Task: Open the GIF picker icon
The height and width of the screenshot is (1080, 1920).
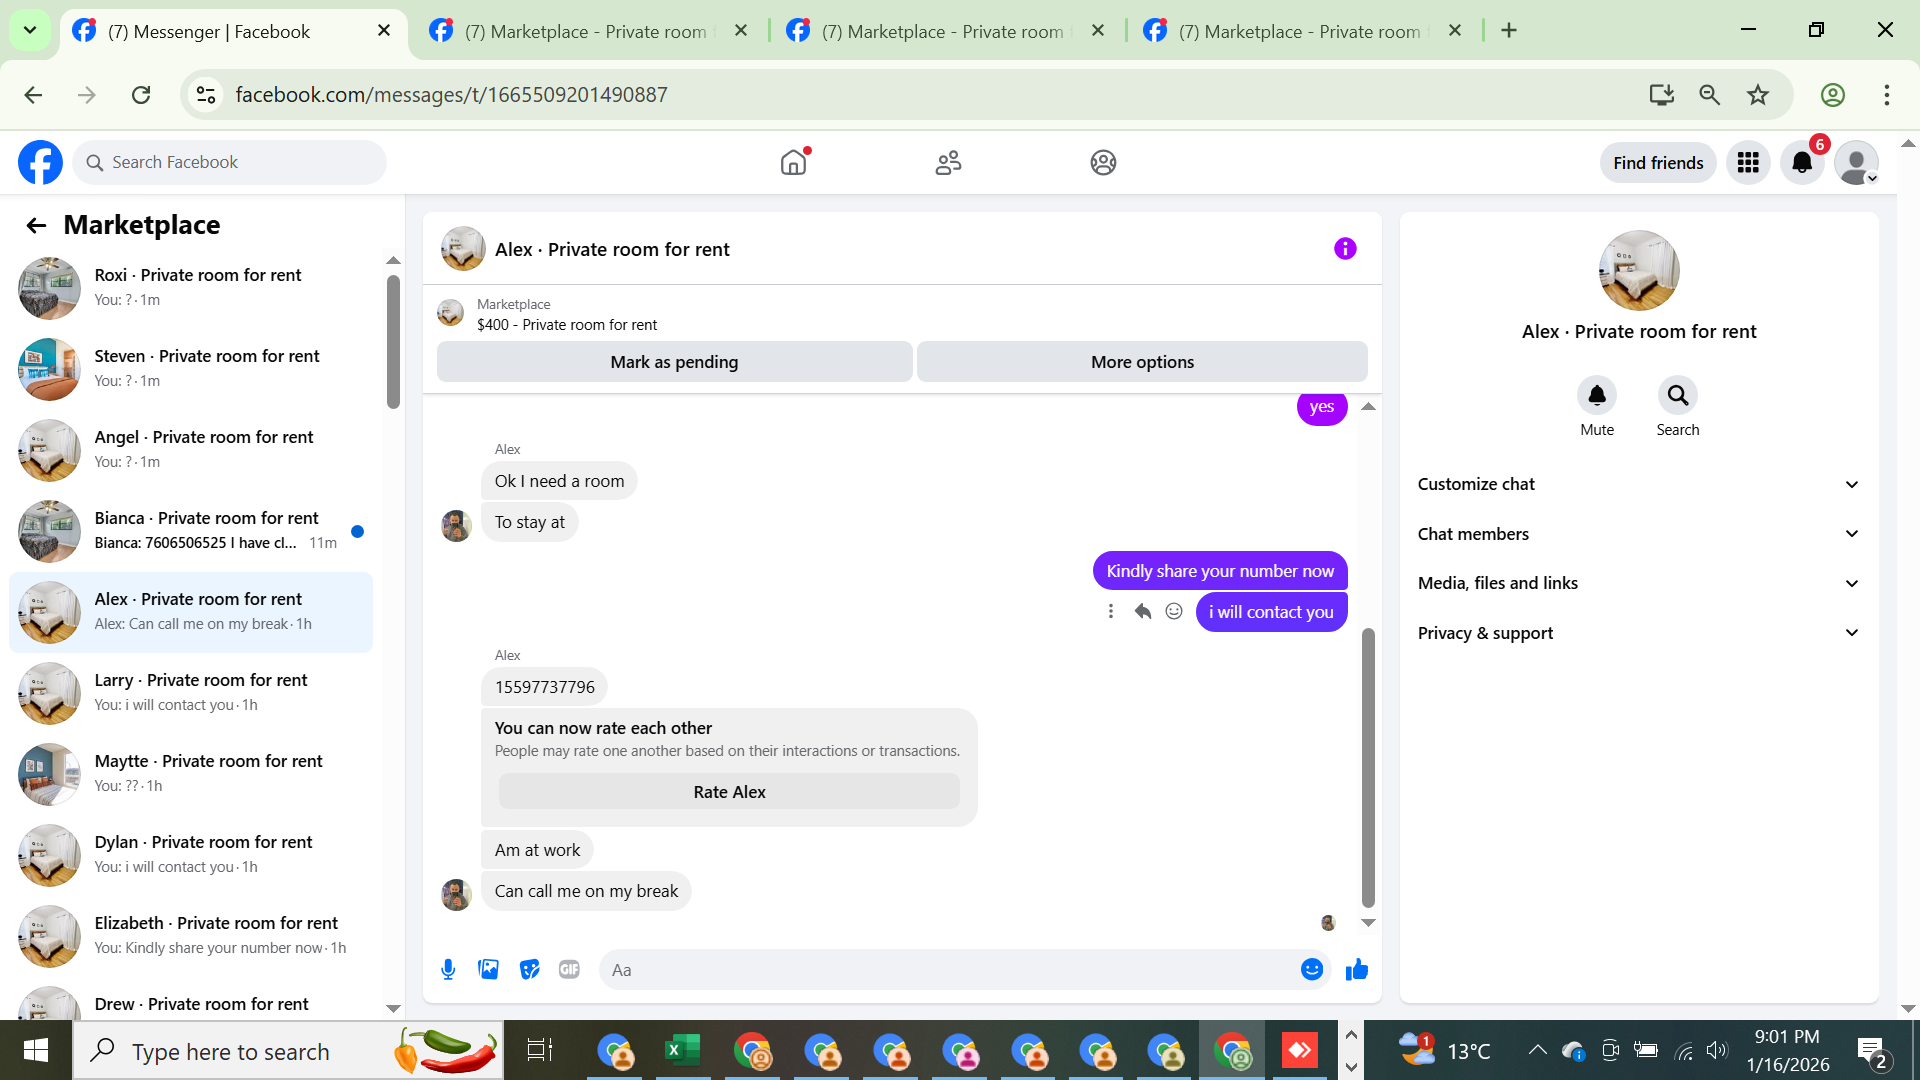Action: point(569,969)
